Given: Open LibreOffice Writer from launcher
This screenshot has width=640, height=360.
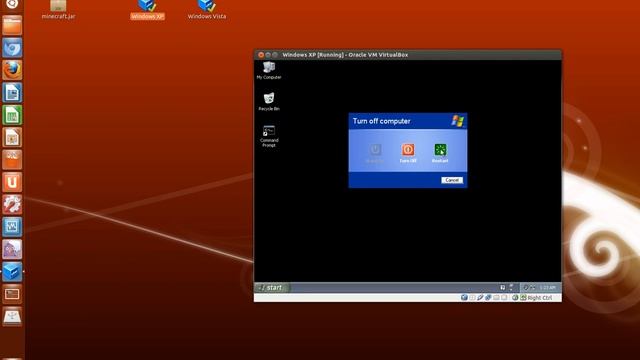Looking at the screenshot, I should tap(12, 92).
